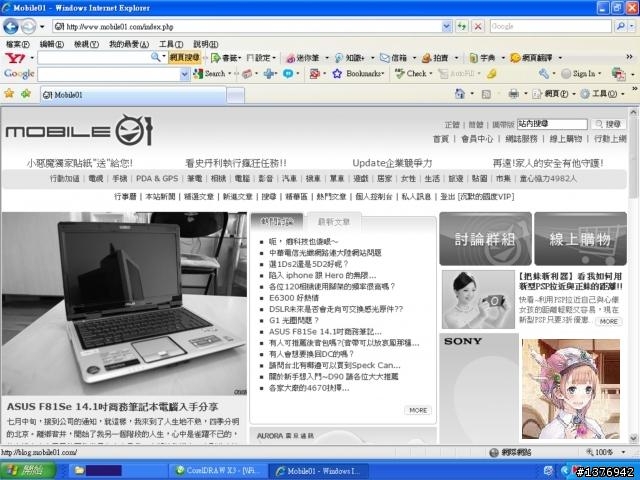Open the Google toolbar search box dropdown
Image resolution: width=640 pixels, height=480 pixels.
pyautogui.click(x=184, y=74)
